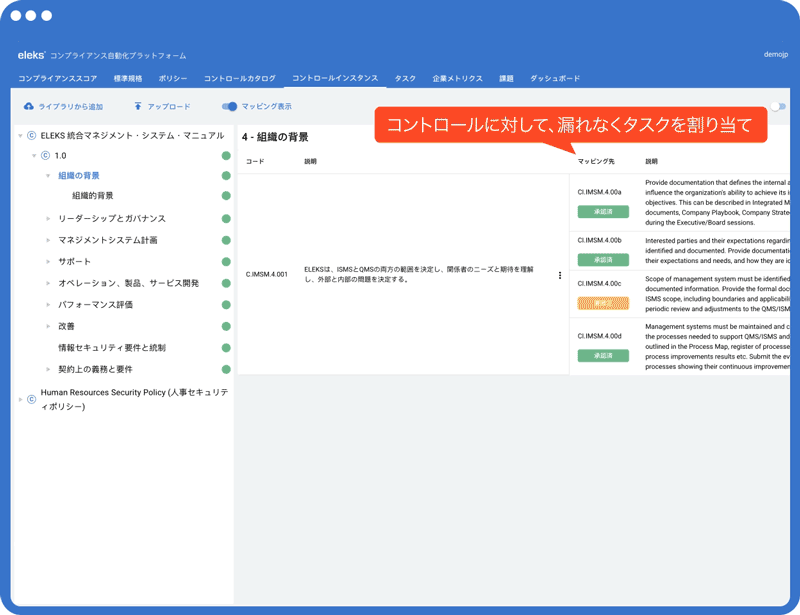Click the green status dot for 組織の背景
This screenshot has height=615, width=800.
click(x=226, y=176)
